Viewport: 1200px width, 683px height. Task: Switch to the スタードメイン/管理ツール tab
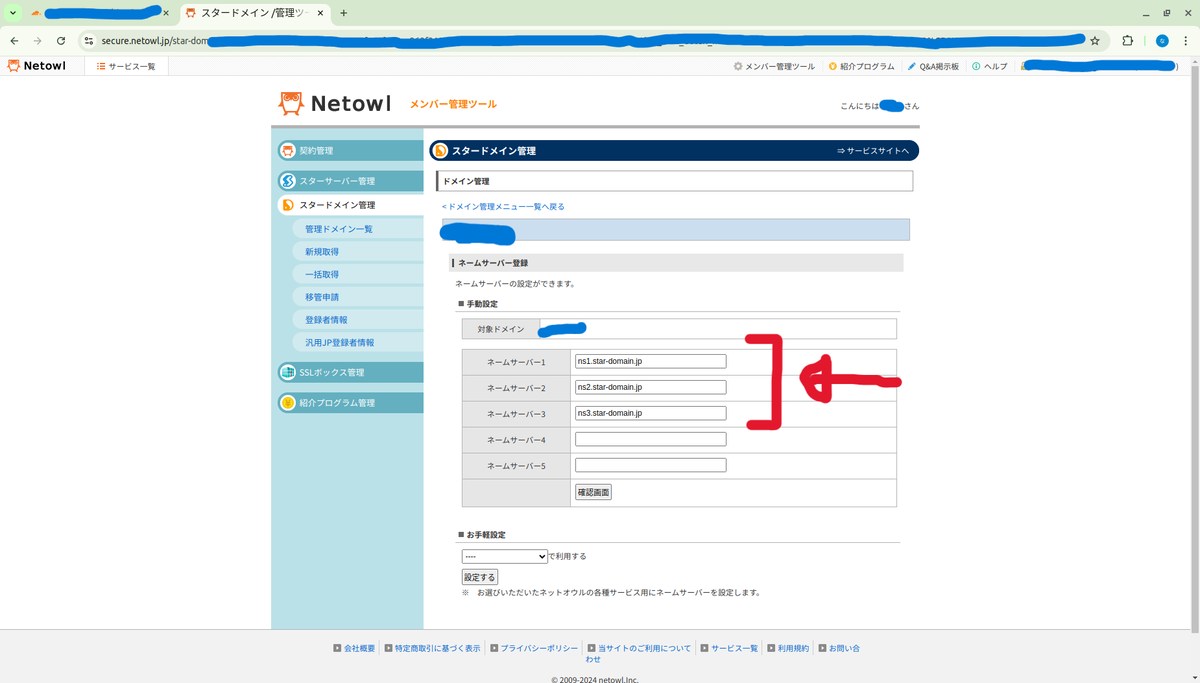pyautogui.click(x=254, y=13)
